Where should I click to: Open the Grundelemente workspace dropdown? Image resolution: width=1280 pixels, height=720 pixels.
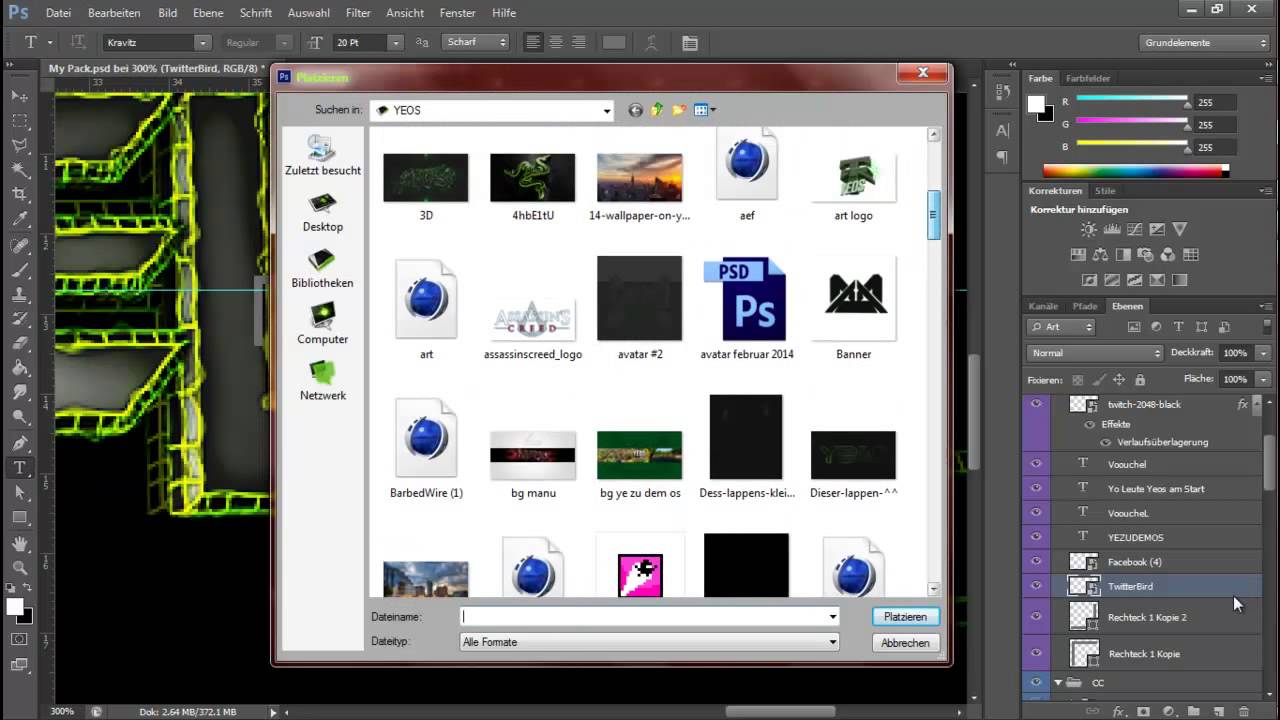(x=1204, y=43)
